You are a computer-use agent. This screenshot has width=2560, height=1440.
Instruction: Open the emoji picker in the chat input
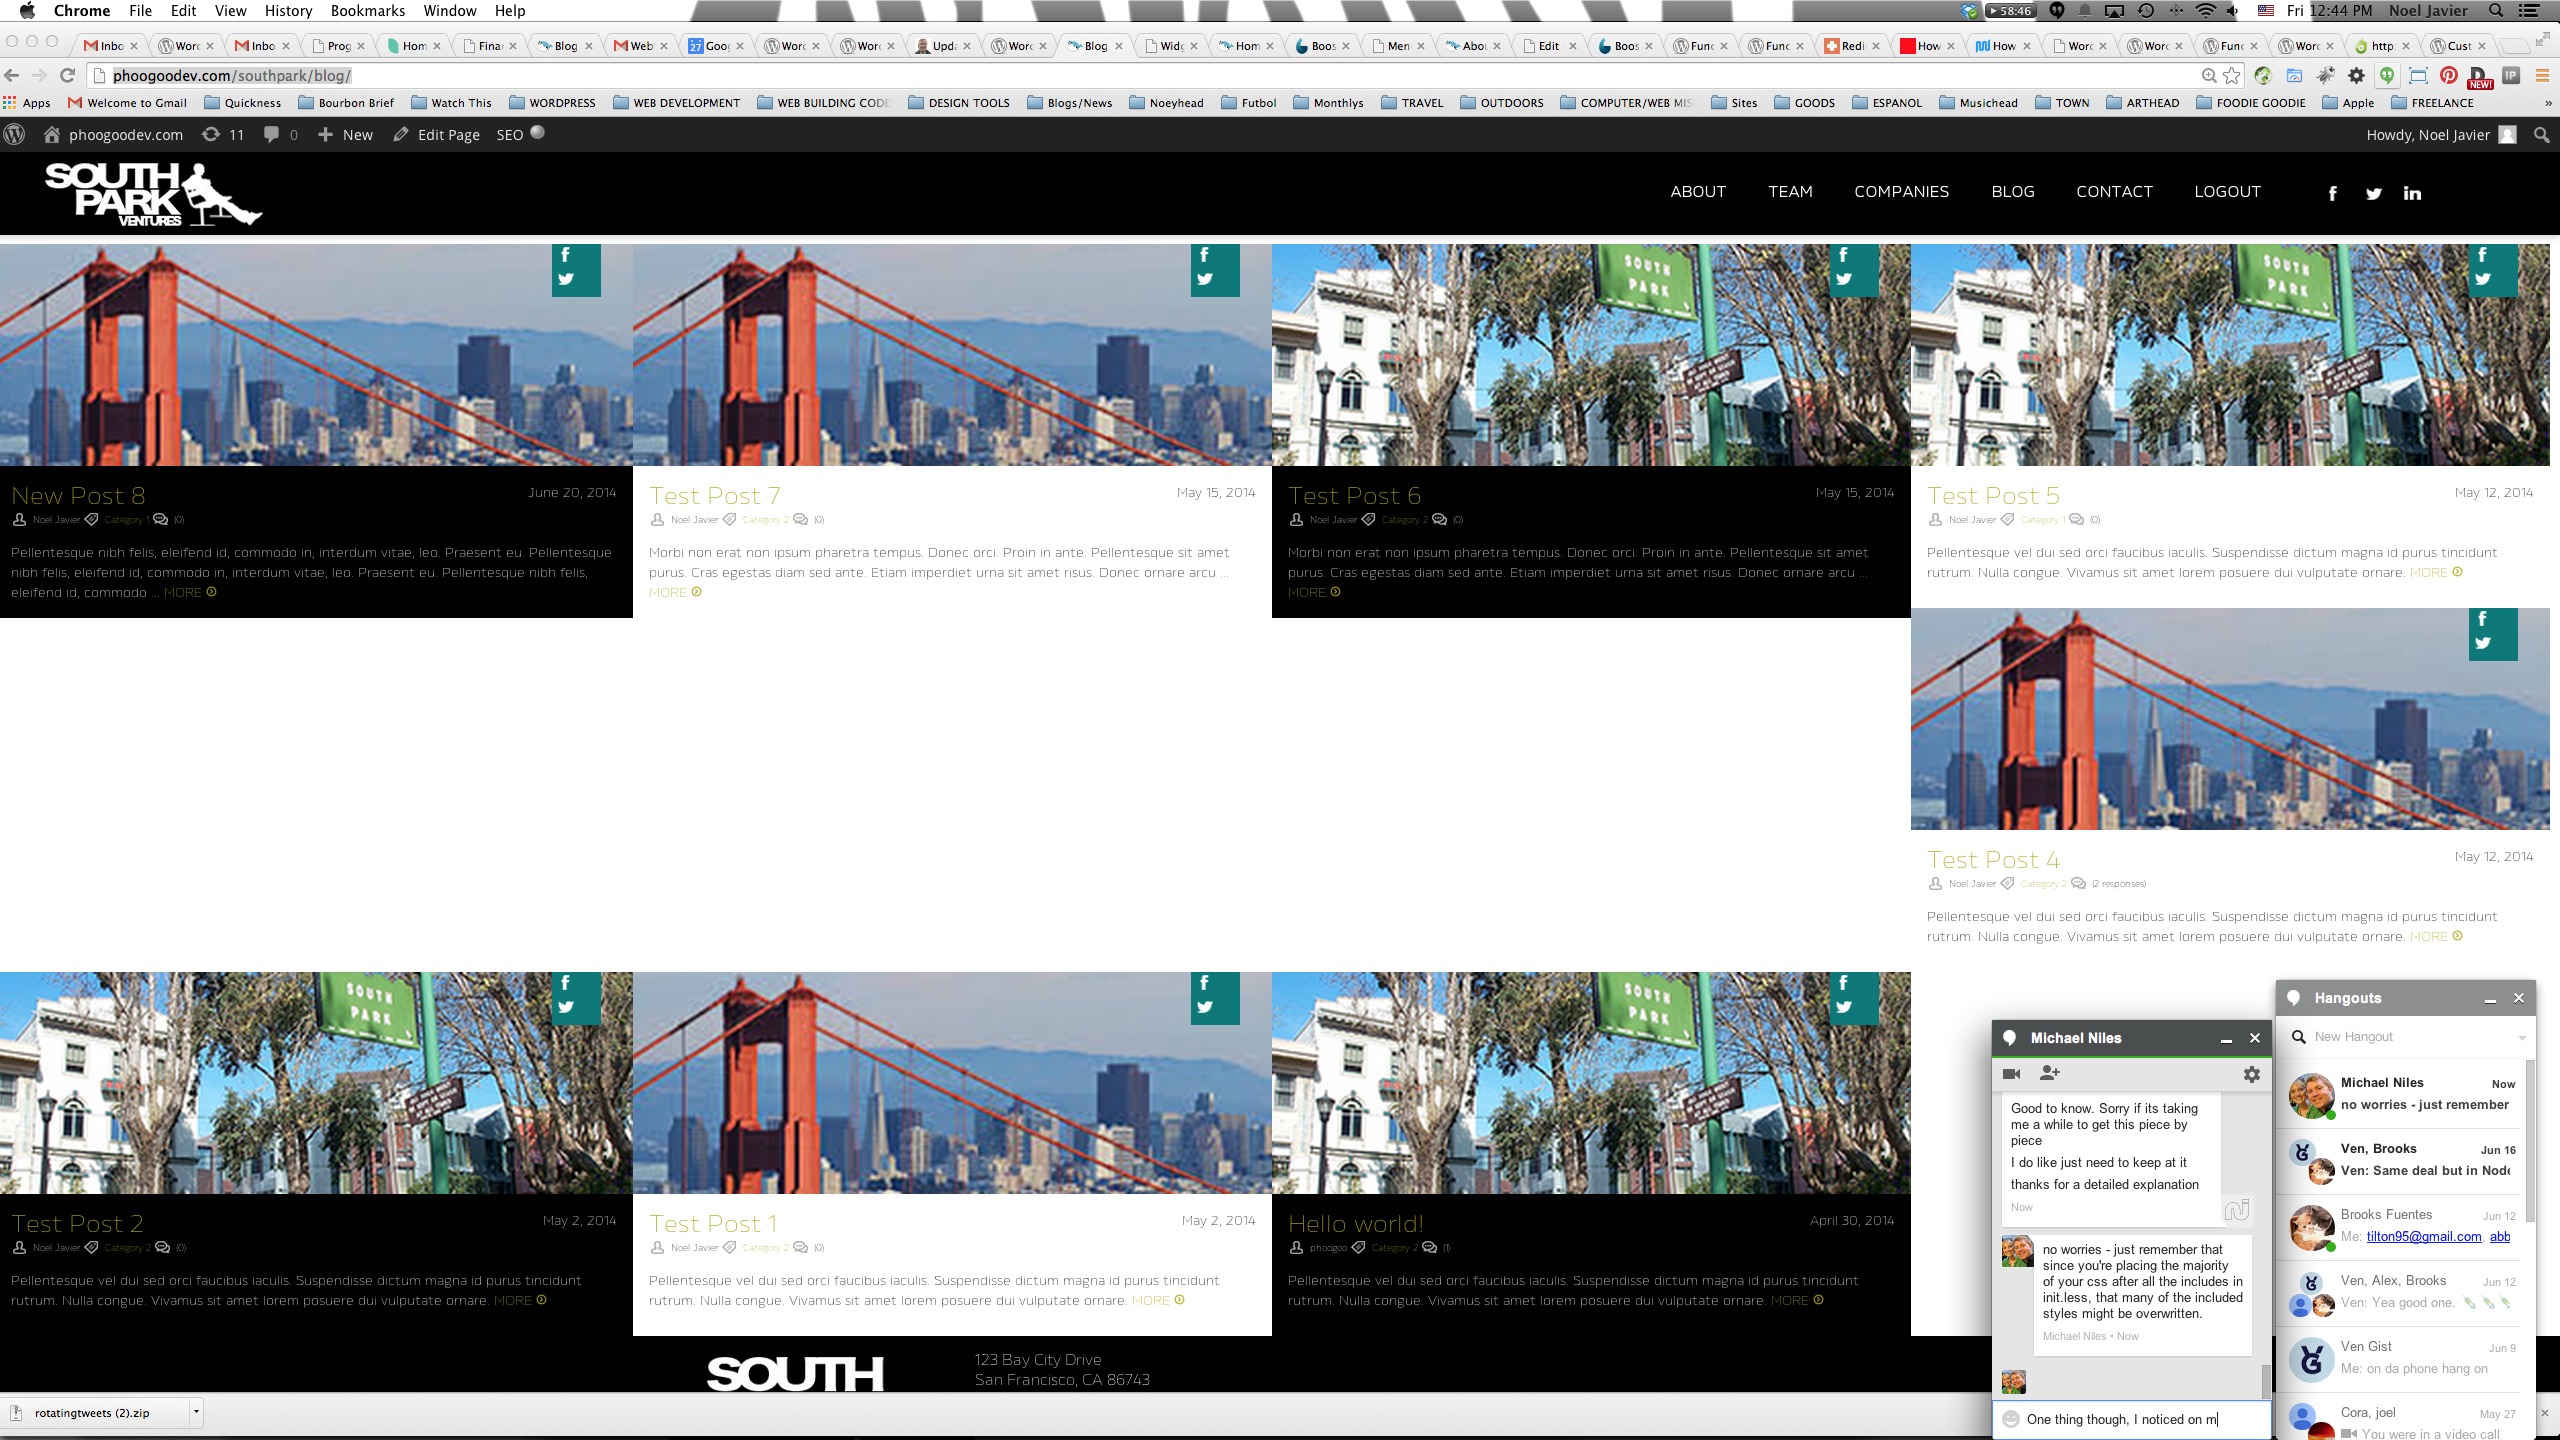2010,1419
